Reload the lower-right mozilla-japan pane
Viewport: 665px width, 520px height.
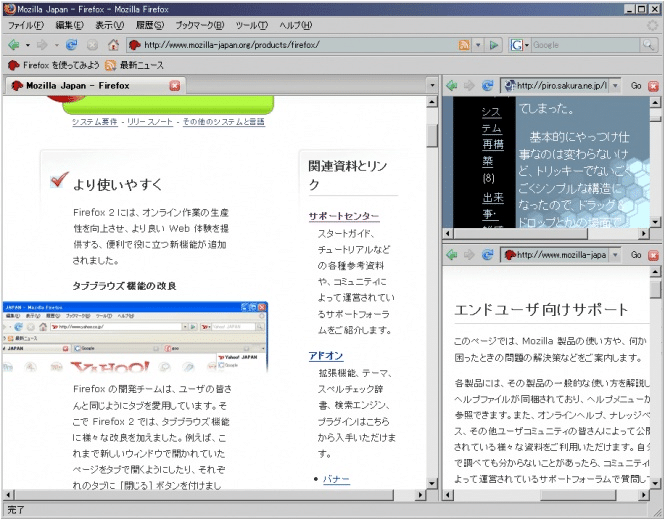click(487, 255)
